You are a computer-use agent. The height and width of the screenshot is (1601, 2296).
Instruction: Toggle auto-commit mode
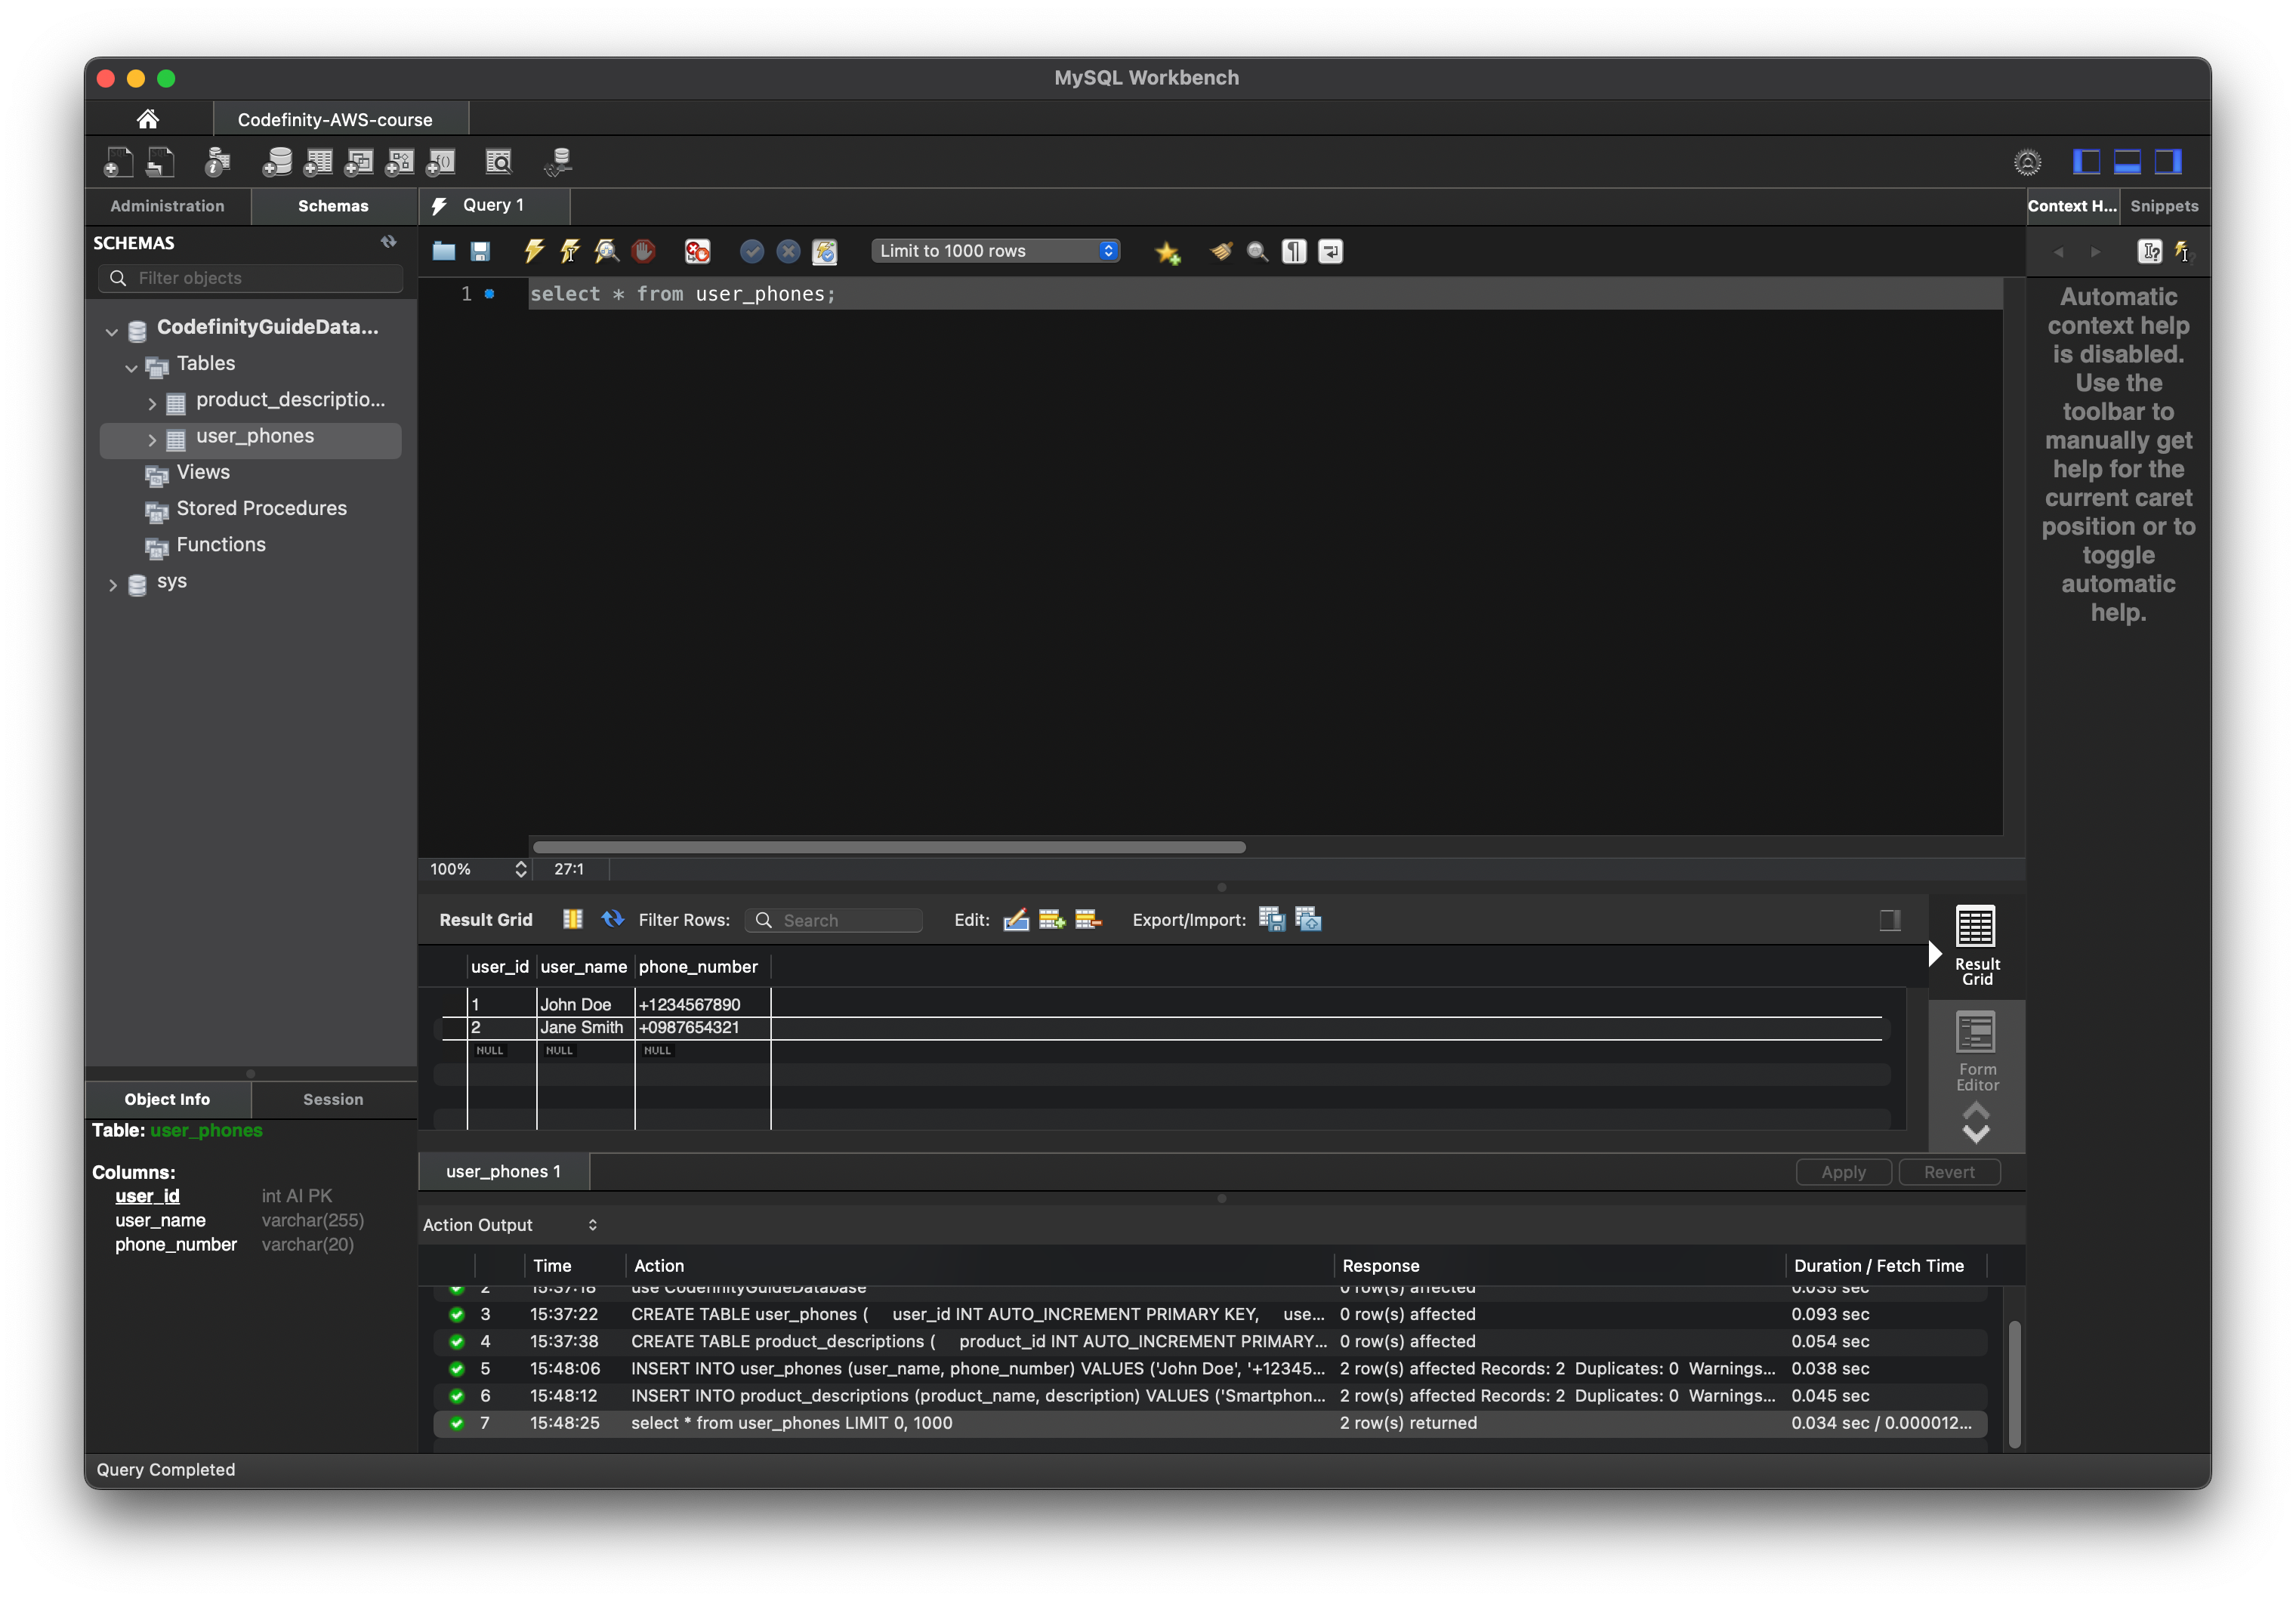tap(824, 251)
